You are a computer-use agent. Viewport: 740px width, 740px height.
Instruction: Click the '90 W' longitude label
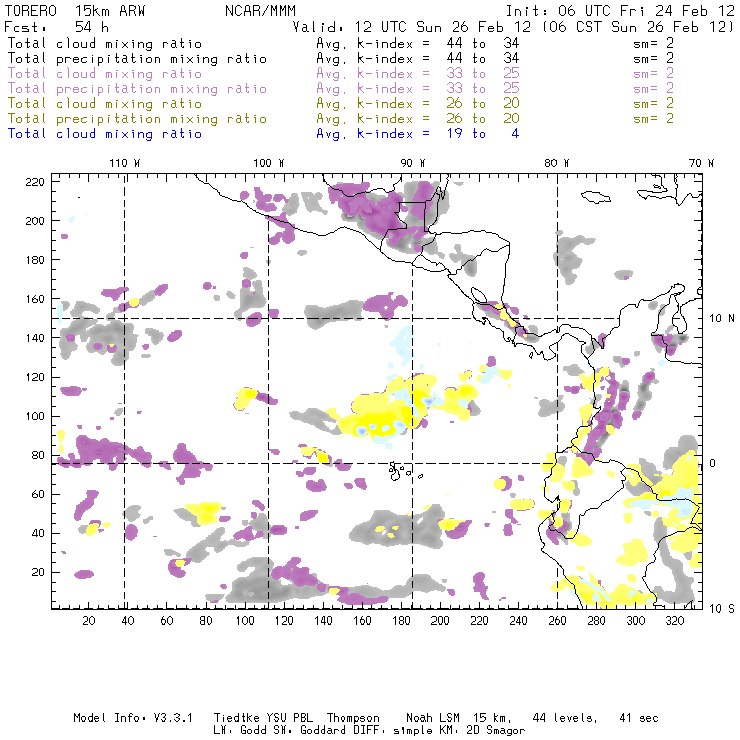coord(413,163)
